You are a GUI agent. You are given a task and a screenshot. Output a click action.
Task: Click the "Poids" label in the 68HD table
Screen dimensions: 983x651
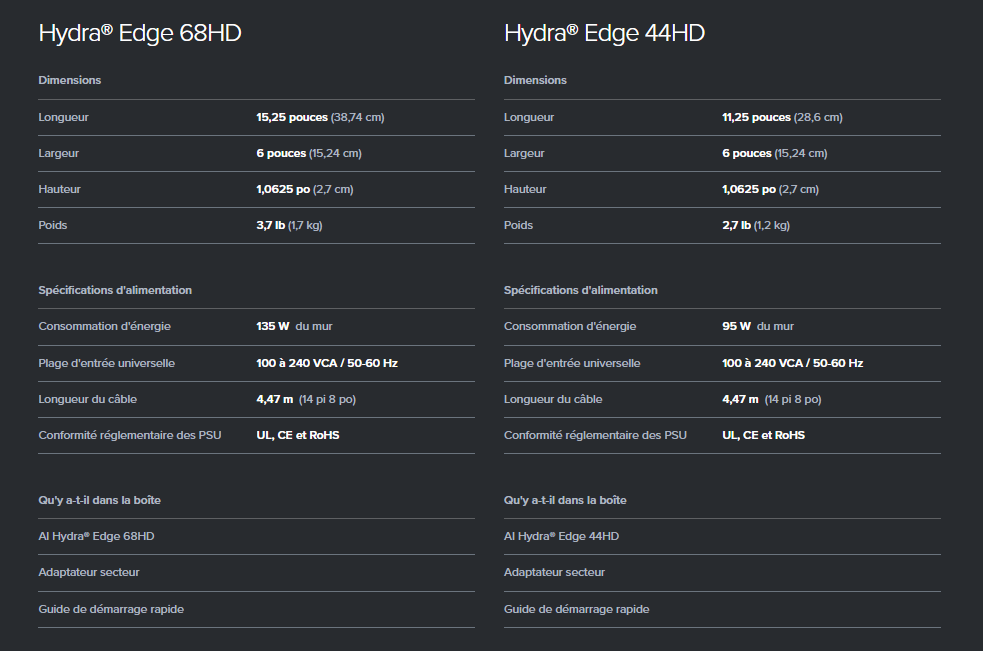click(53, 225)
